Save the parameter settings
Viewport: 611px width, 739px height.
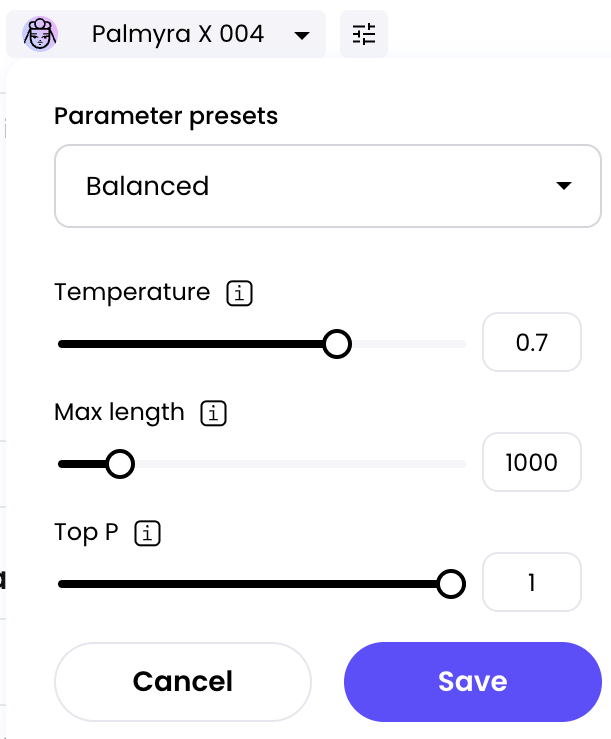point(473,682)
